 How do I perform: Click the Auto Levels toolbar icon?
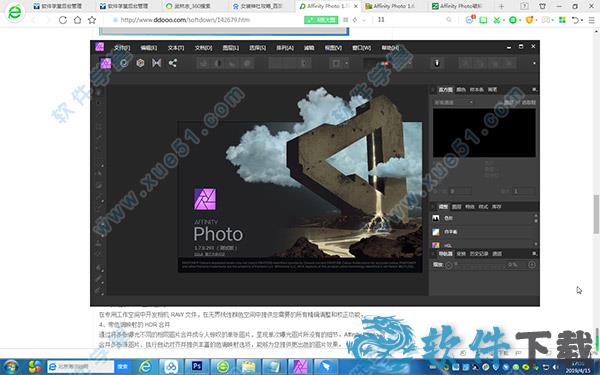203,64
